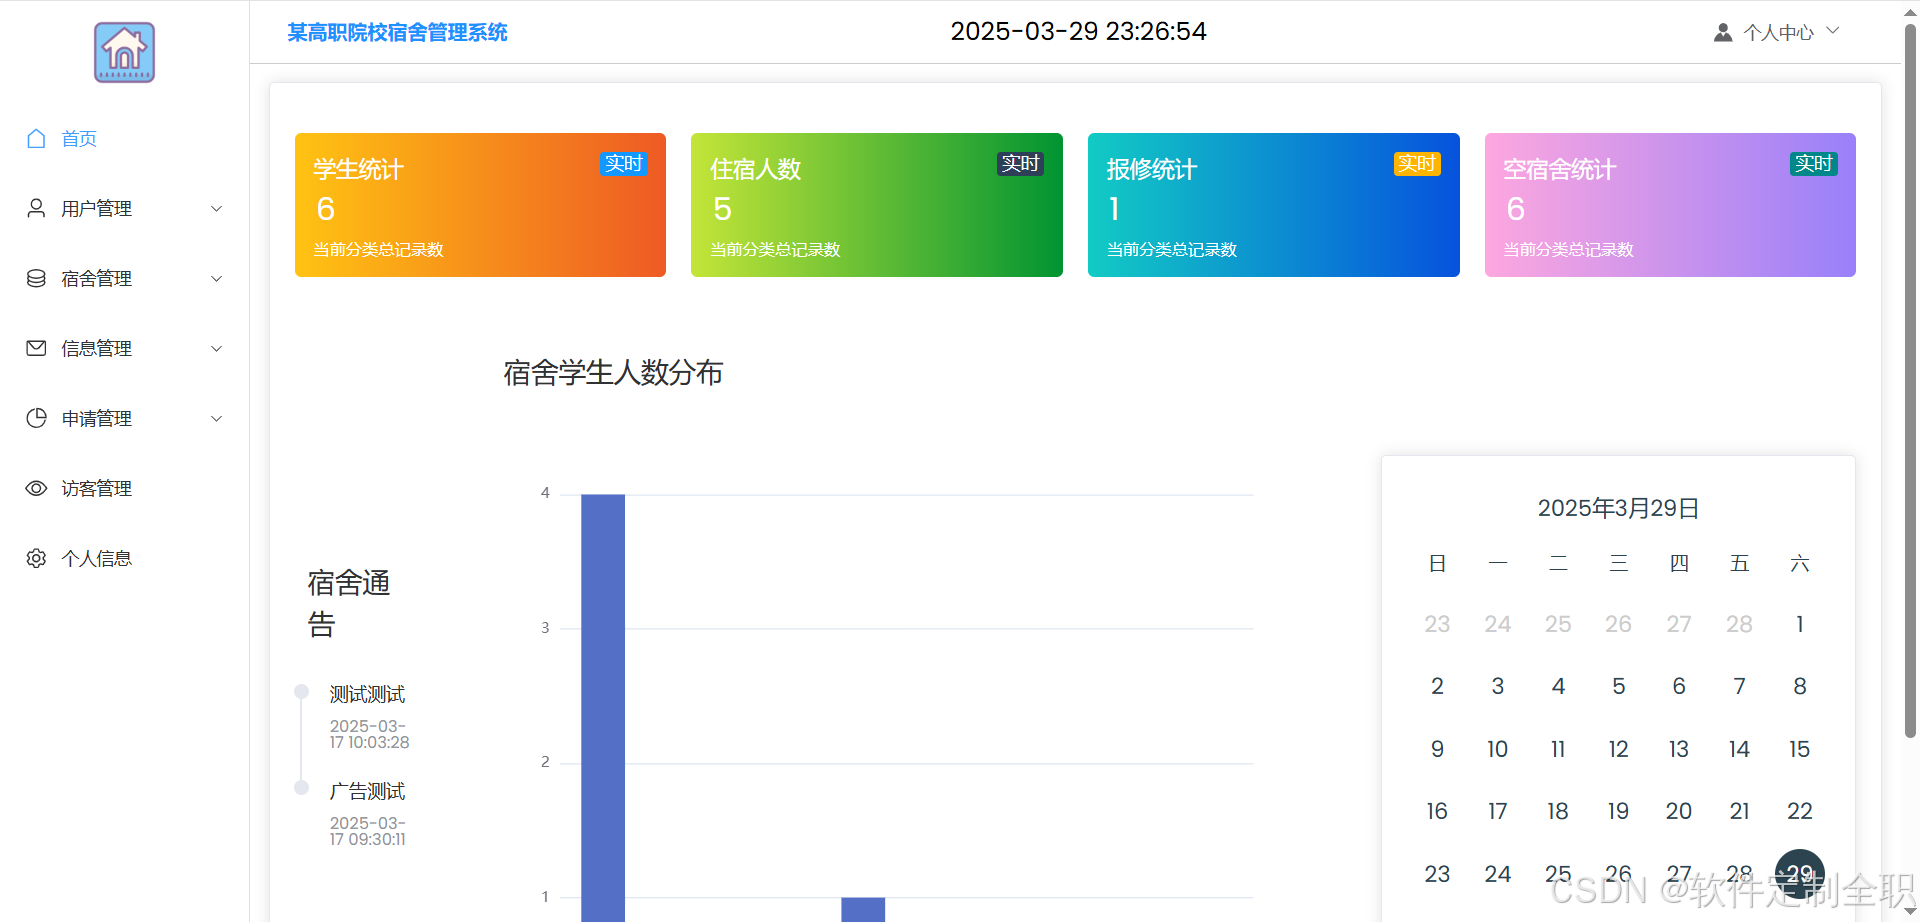The width and height of the screenshot is (1920, 922).
Task: Click the database icon beside 宿舍管理
Action: pyautogui.click(x=36, y=278)
